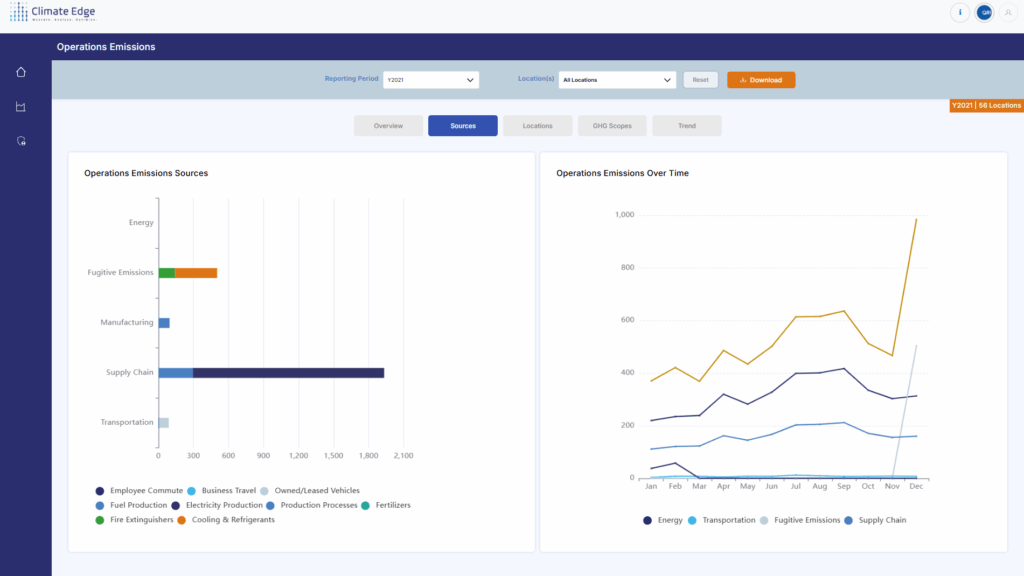Viewport: 1024px width, 576px height.
Task: Click the Fire Extinguishers green legend dot
Action: [100, 520]
